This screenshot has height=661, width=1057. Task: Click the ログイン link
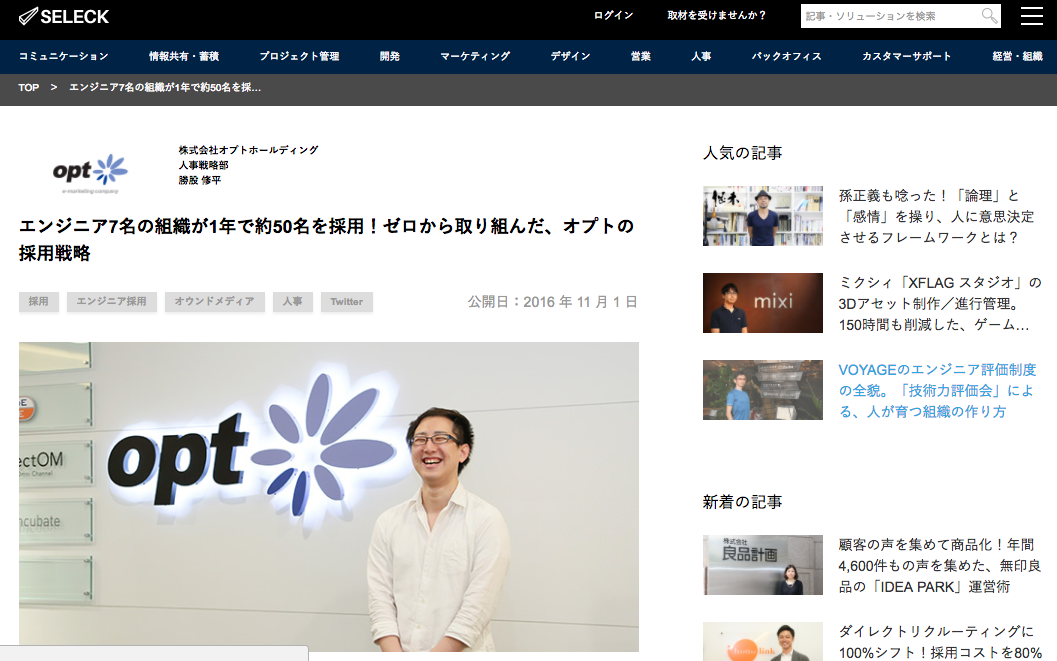point(613,16)
